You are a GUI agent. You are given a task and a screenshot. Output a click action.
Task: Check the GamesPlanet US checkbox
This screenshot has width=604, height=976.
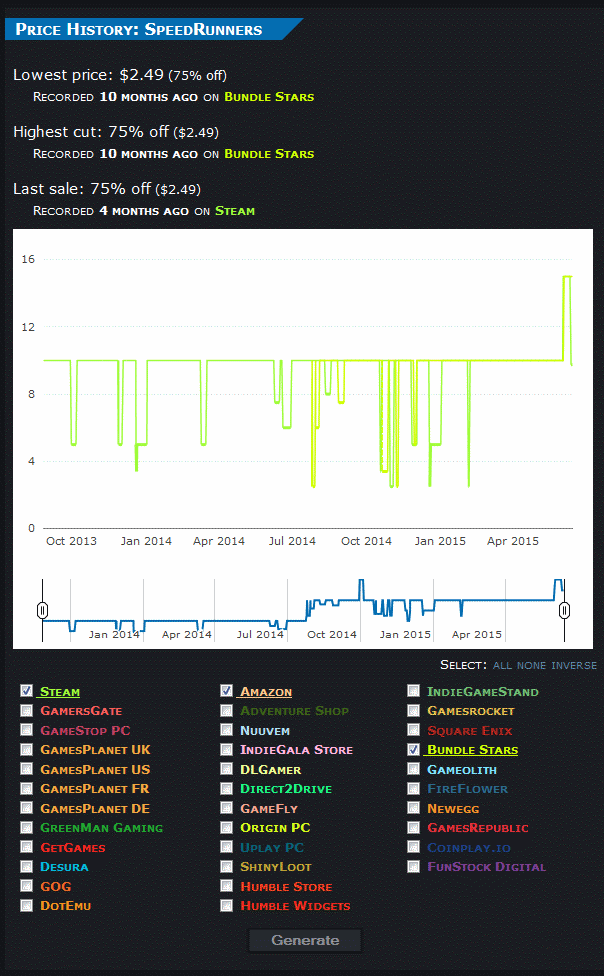tap(26, 769)
